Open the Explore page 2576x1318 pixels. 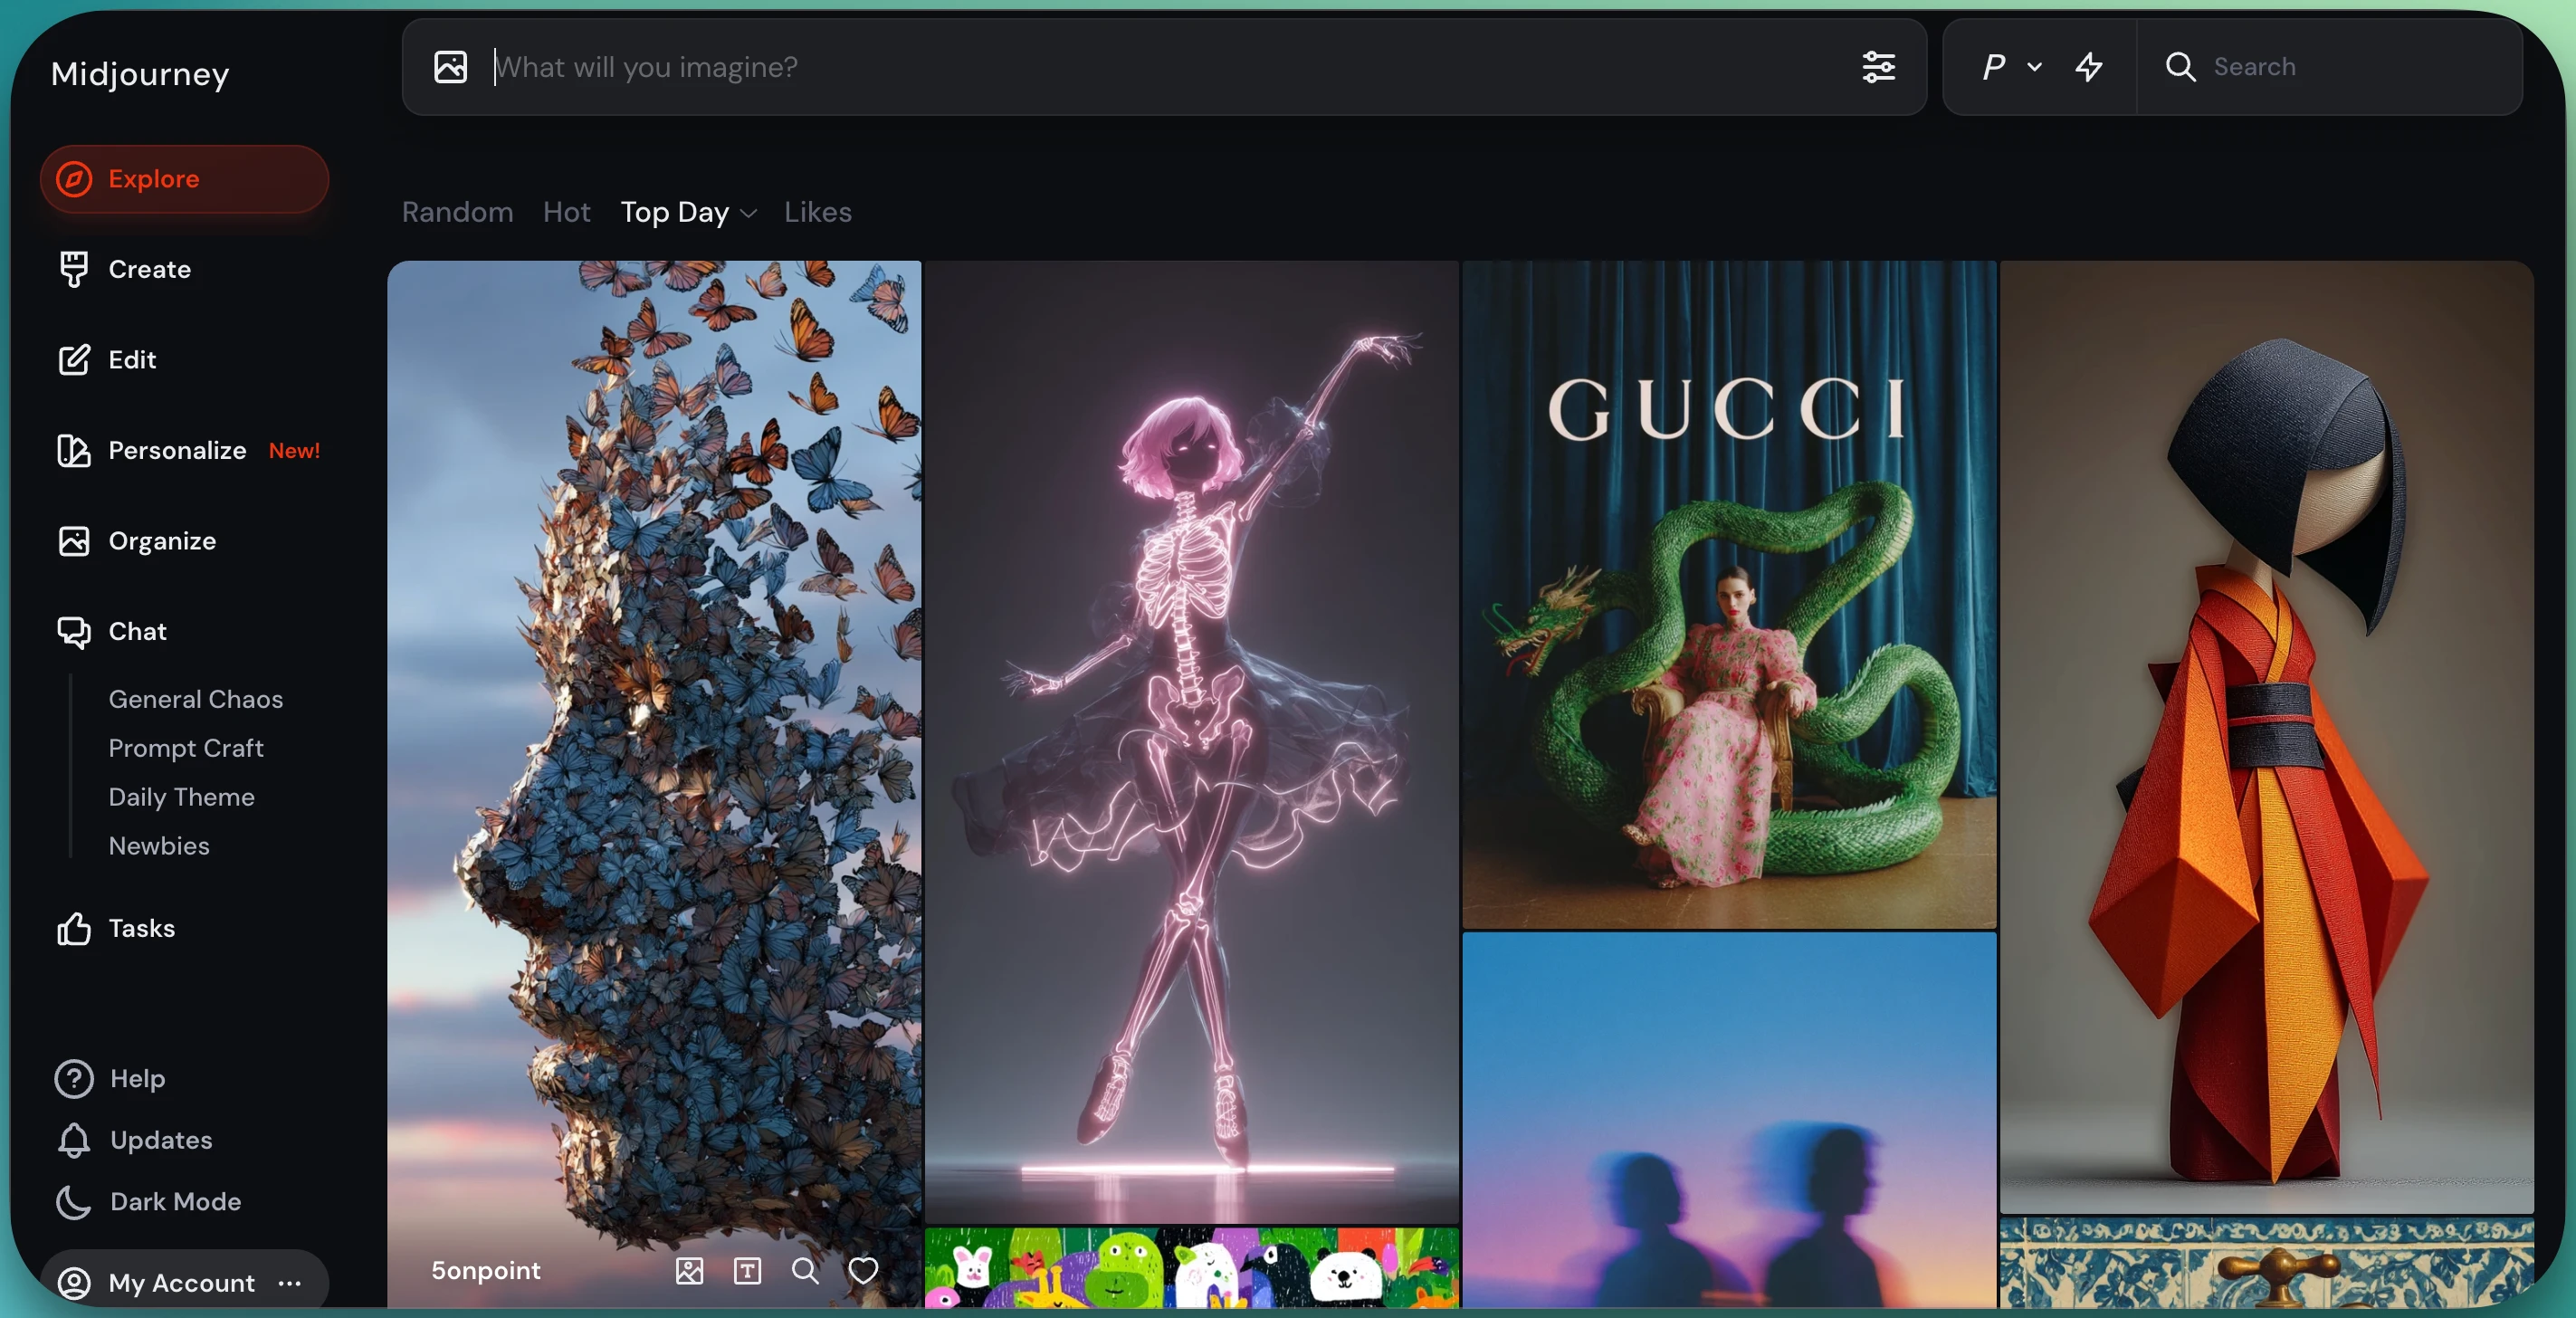point(184,179)
